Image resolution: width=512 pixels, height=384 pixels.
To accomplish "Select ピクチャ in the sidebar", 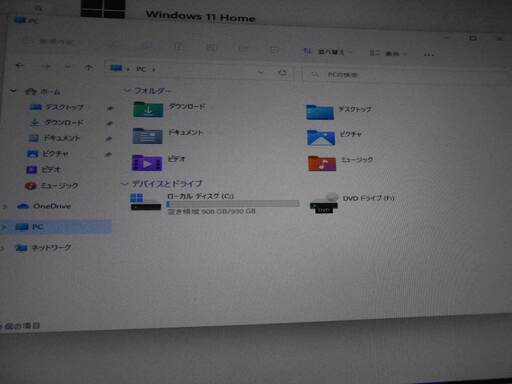I will [47, 154].
